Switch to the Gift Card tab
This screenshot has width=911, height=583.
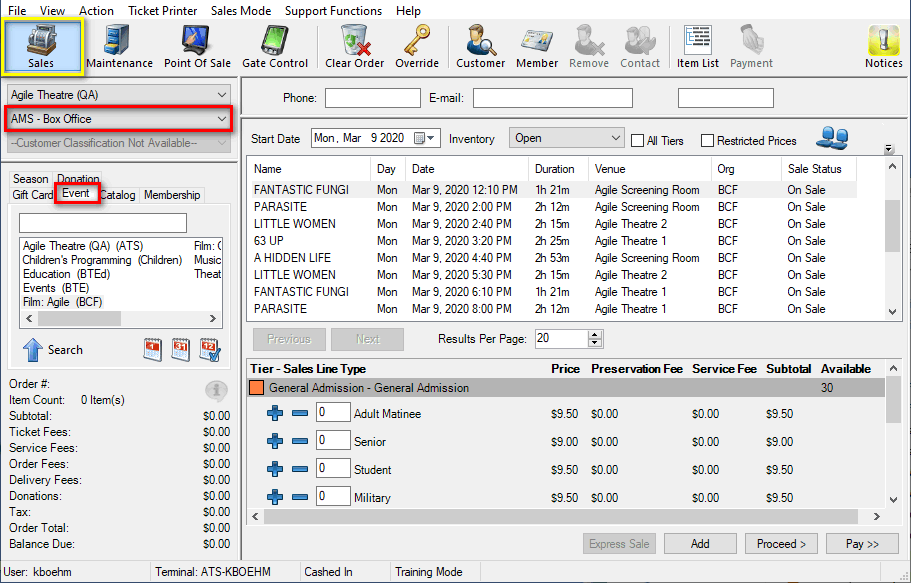[x=33, y=195]
